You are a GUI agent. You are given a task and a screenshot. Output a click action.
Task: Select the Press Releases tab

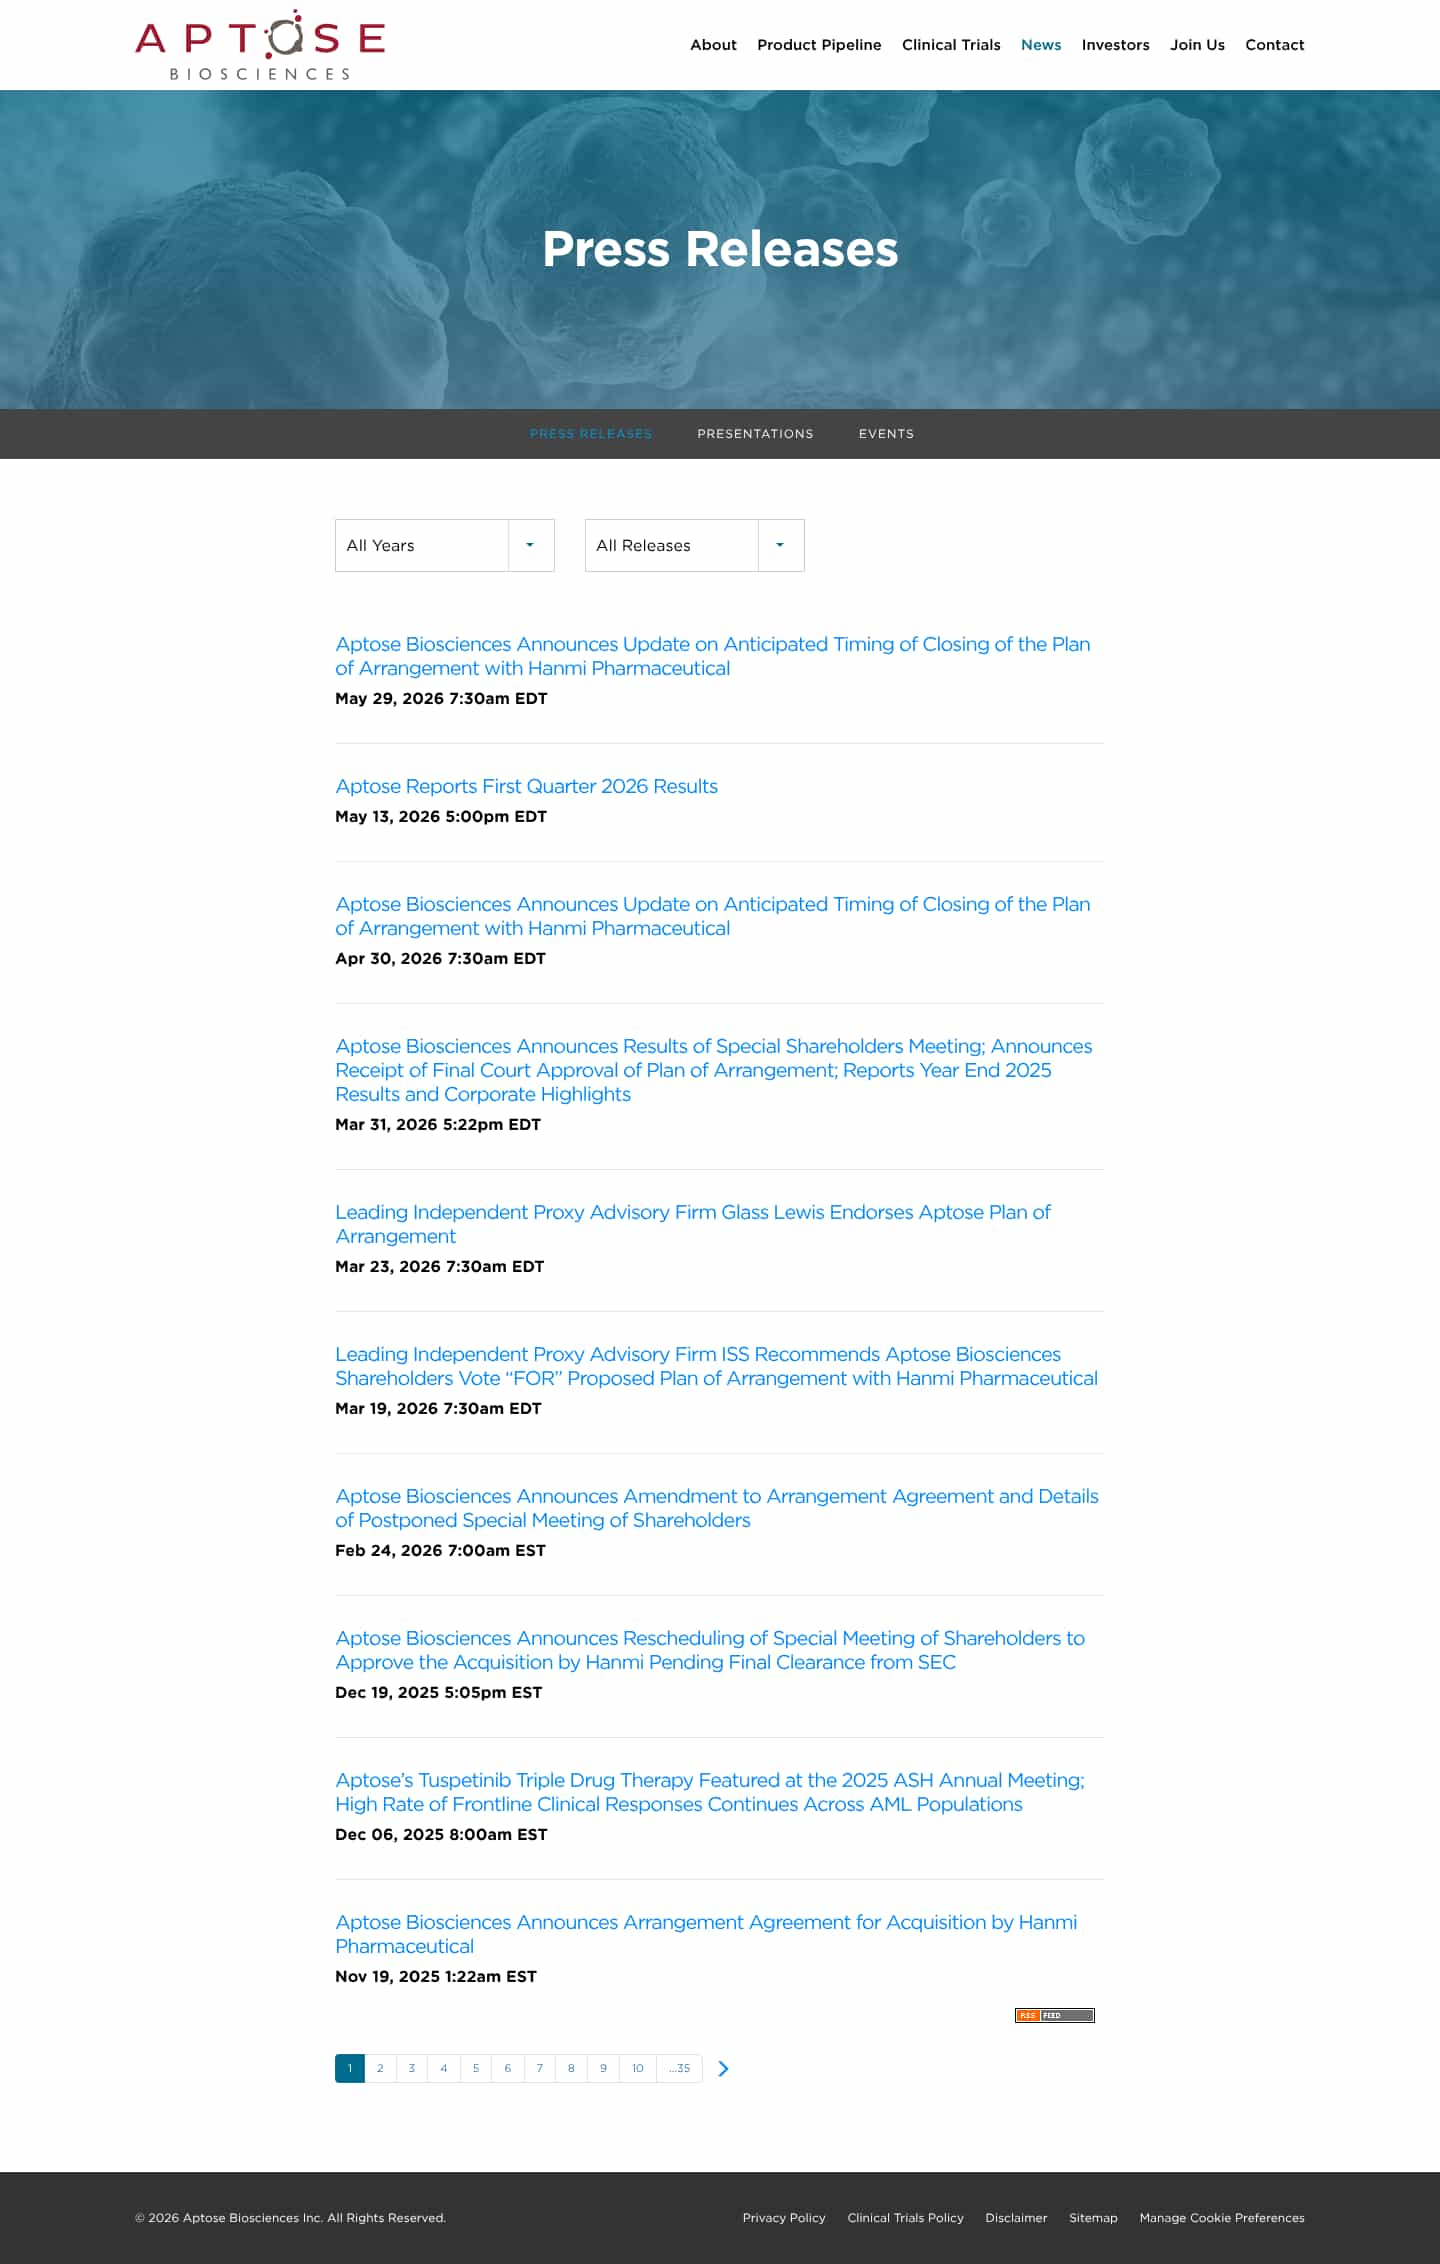point(591,434)
